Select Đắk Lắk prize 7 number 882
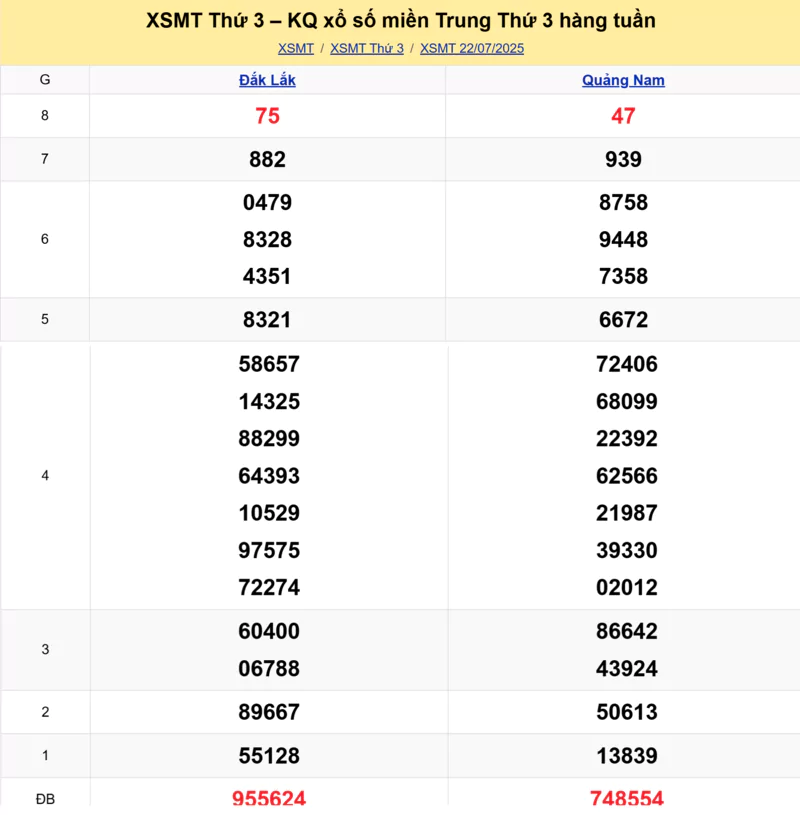 pos(267,160)
